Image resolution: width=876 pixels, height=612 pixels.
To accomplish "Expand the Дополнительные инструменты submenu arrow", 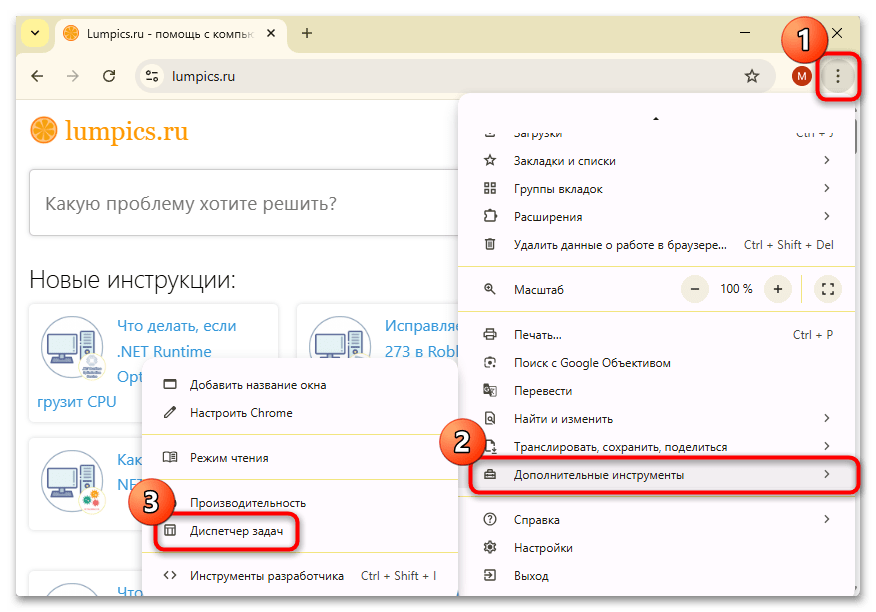I will 827,475.
